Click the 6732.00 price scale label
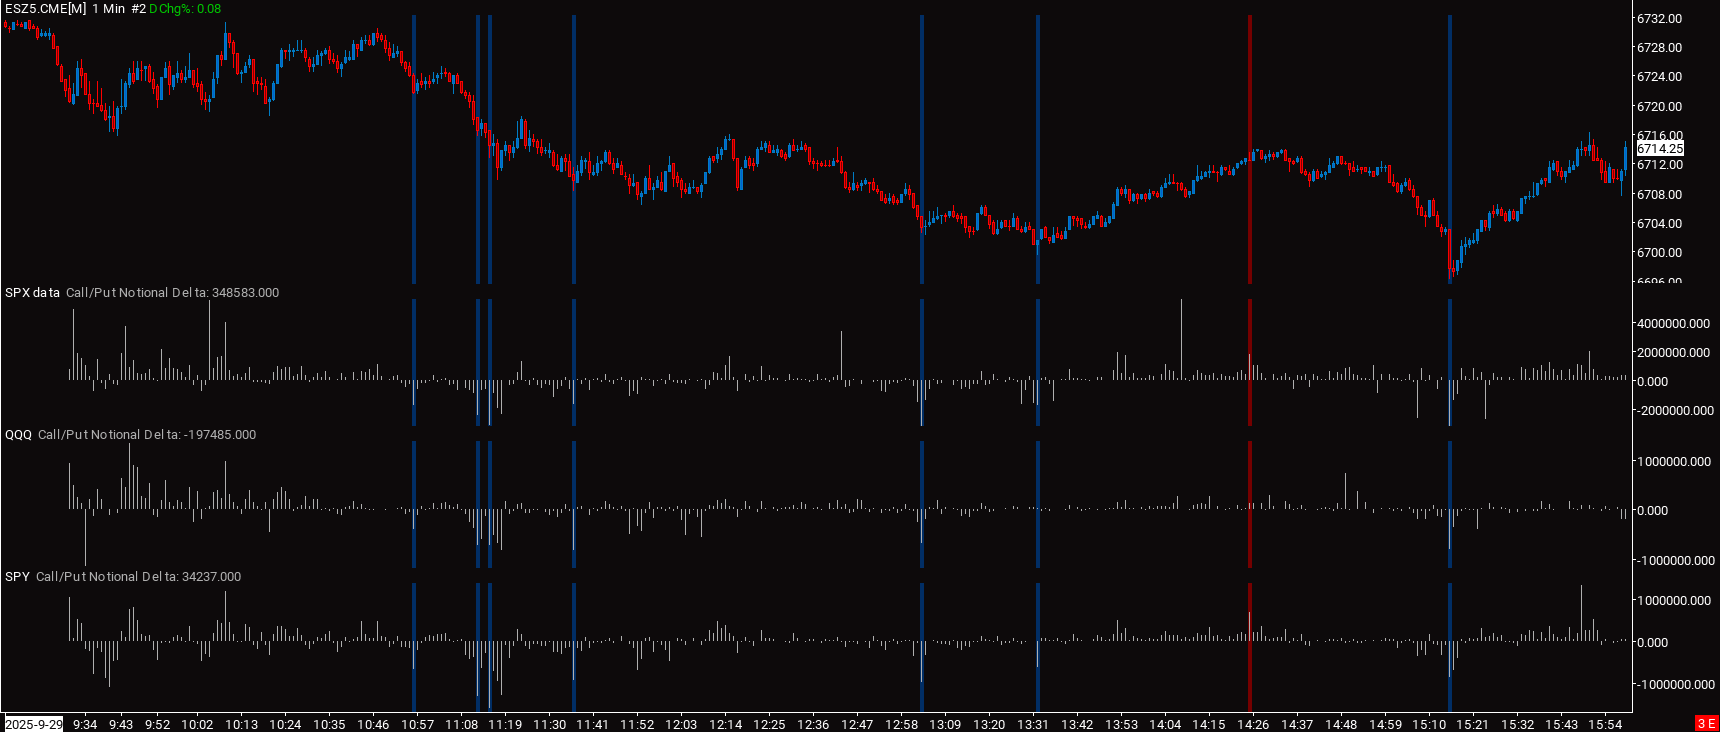This screenshot has width=1720, height=732. (x=1659, y=19)
